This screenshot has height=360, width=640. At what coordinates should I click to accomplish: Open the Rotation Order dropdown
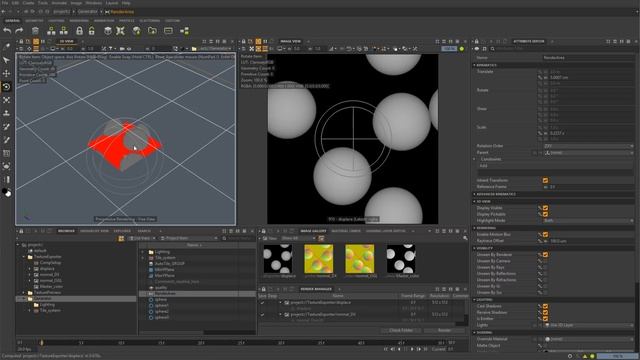588,146
